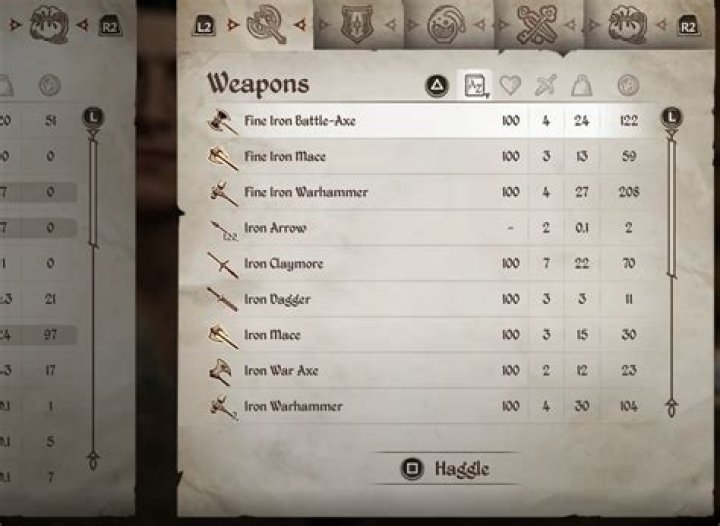Sort weapons by sword damage column
Screen dimensions: 720x526
(x=546, y=85)
